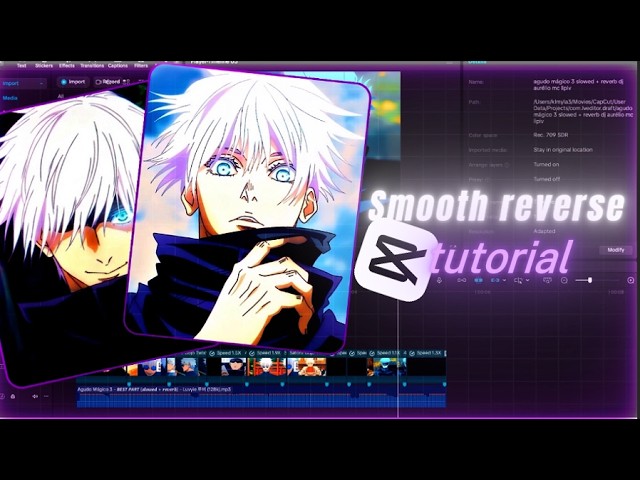Click the preview axis icon
The width and height of the screenshot is (640, 480).
click(548, 280)
